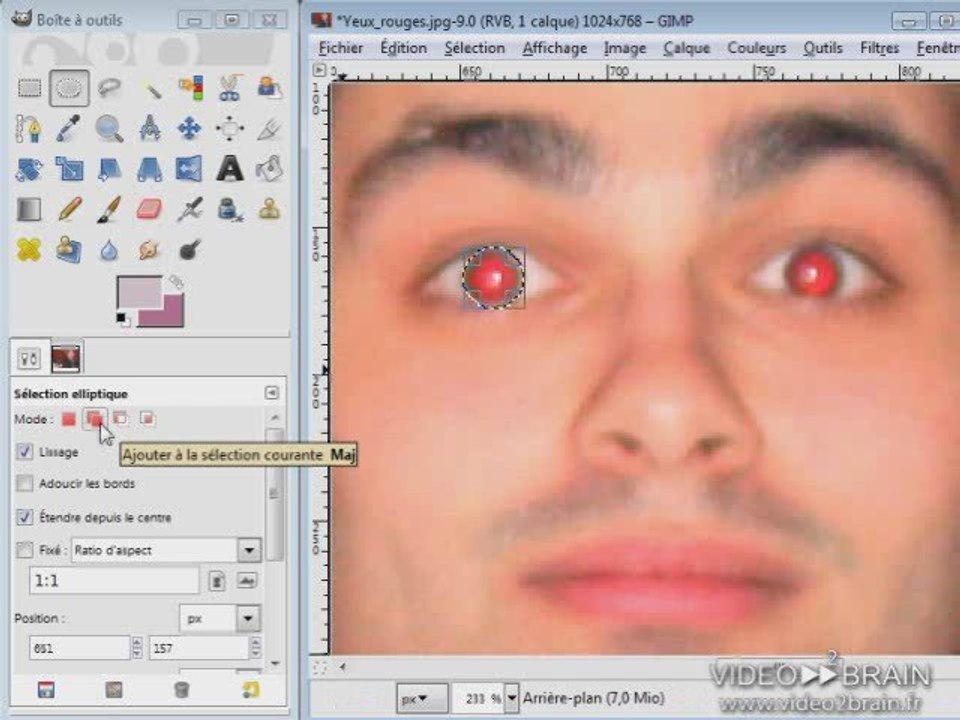The image size is (960, 720).
Task: Set mode to add to current selection
Action: point(95,419)
